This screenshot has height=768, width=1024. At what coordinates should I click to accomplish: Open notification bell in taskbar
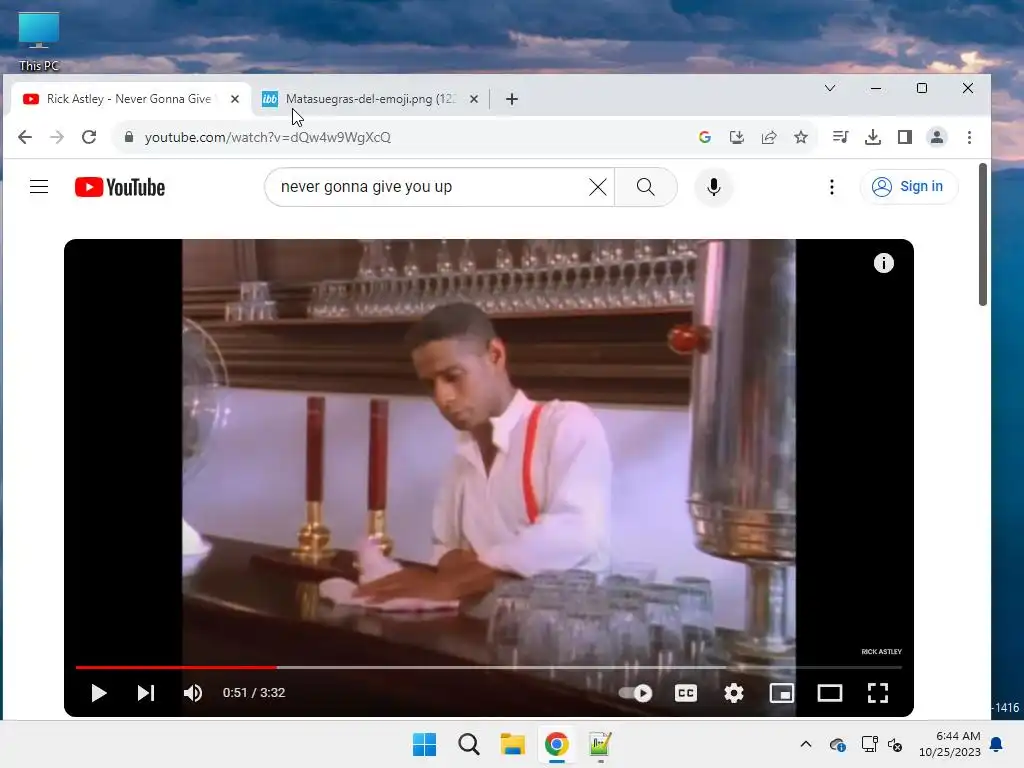(x=997, y=744)
